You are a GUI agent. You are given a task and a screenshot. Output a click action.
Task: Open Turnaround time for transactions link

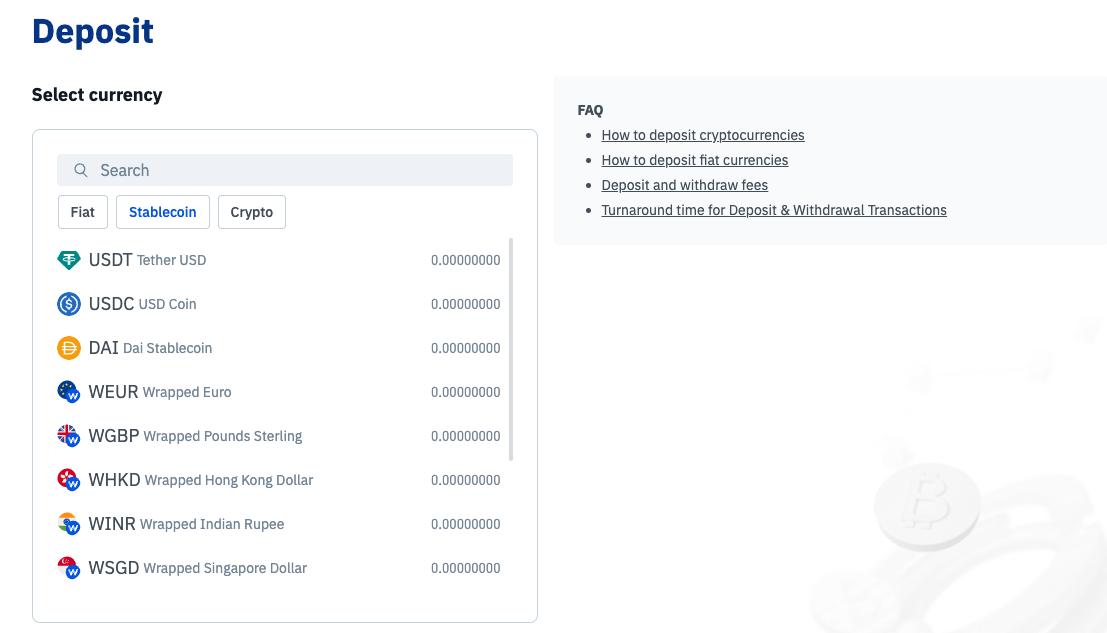pyautogui.click(x=773, y=210)
